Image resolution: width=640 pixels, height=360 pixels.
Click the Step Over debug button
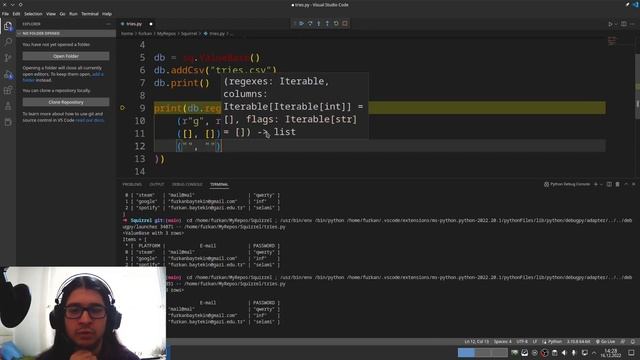(x=310, y=24)
